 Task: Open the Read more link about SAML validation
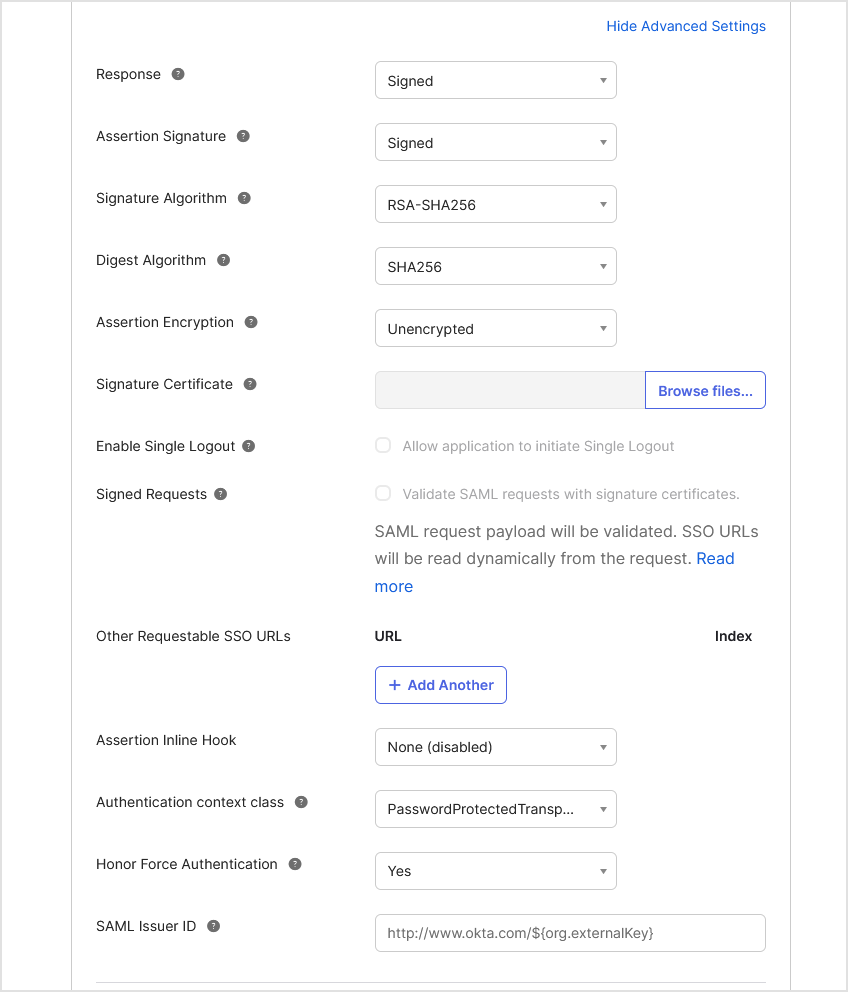715,558
